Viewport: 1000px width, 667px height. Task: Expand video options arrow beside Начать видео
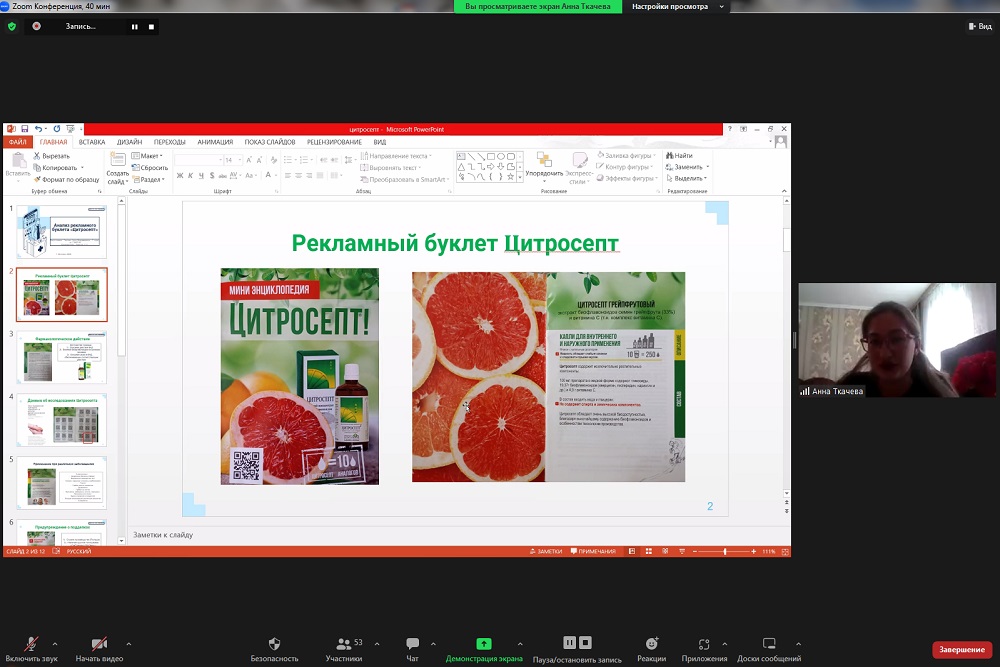129,644
